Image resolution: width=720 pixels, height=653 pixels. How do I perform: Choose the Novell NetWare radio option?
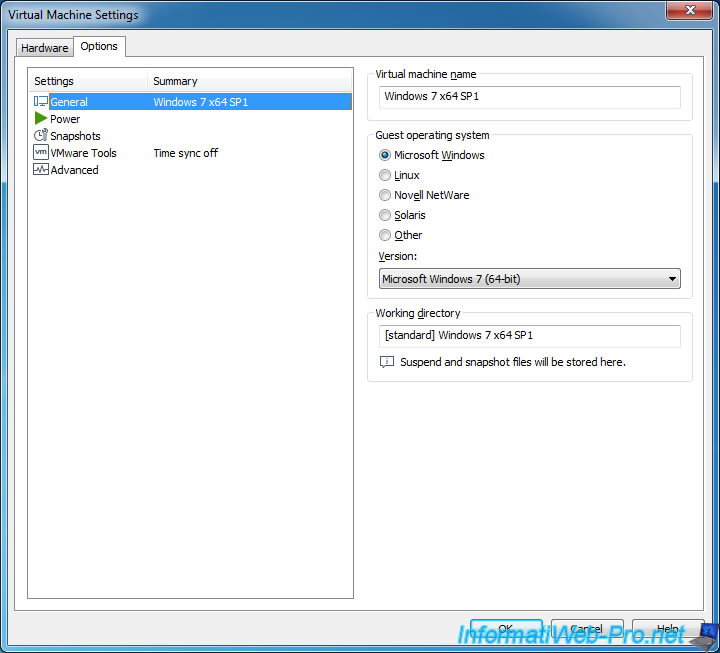[x=385, y=195]
